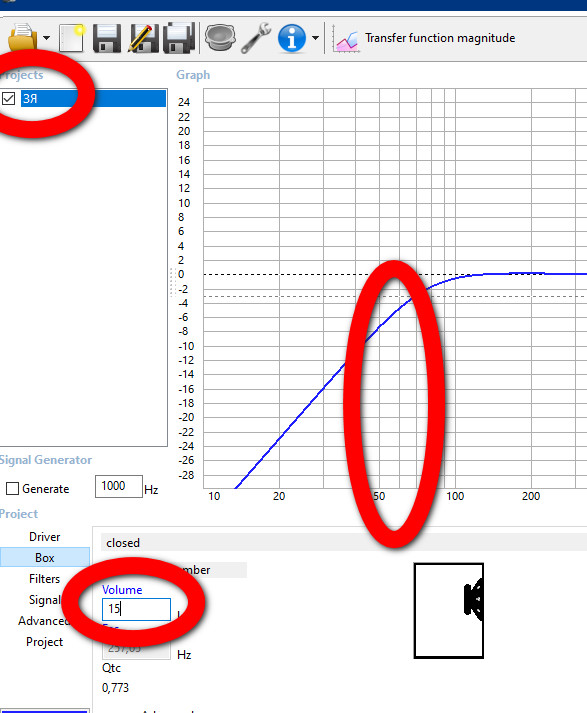Image resolution: width=587 pixels, height=713 pixels.
Task: Click the save-as floppy with pencil icon
Action: pos(144,38)
